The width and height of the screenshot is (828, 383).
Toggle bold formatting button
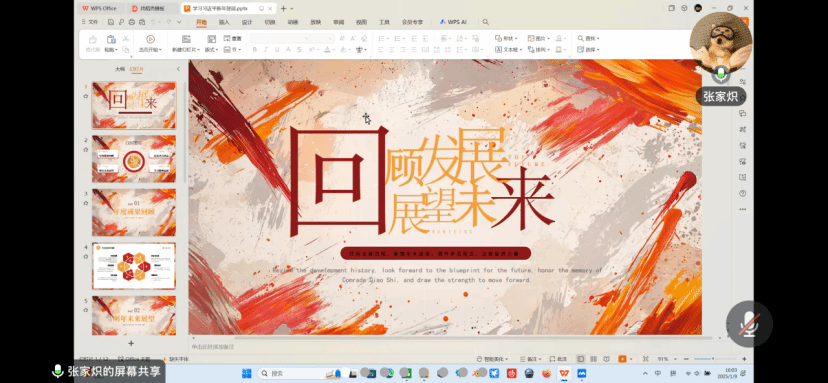click(254, 50)
